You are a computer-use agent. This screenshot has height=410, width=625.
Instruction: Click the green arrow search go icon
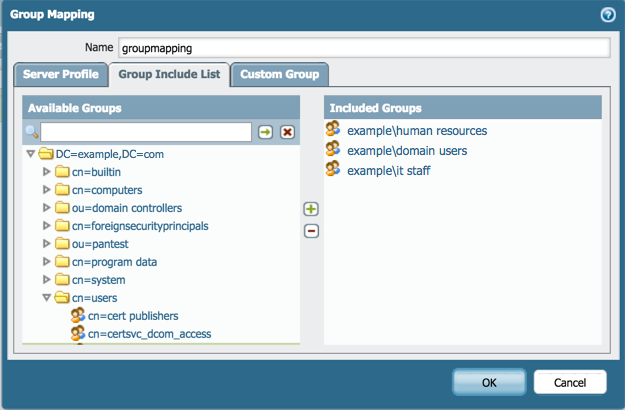click(x=266, y=132)
